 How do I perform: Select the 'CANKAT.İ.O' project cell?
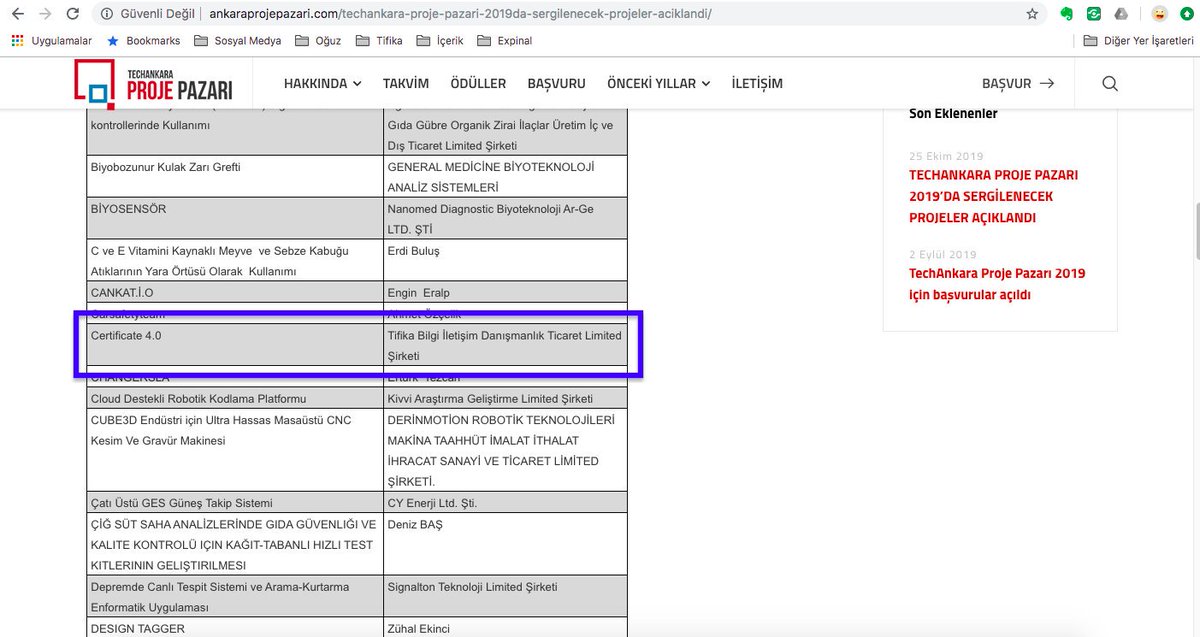(x=236, y=292)
